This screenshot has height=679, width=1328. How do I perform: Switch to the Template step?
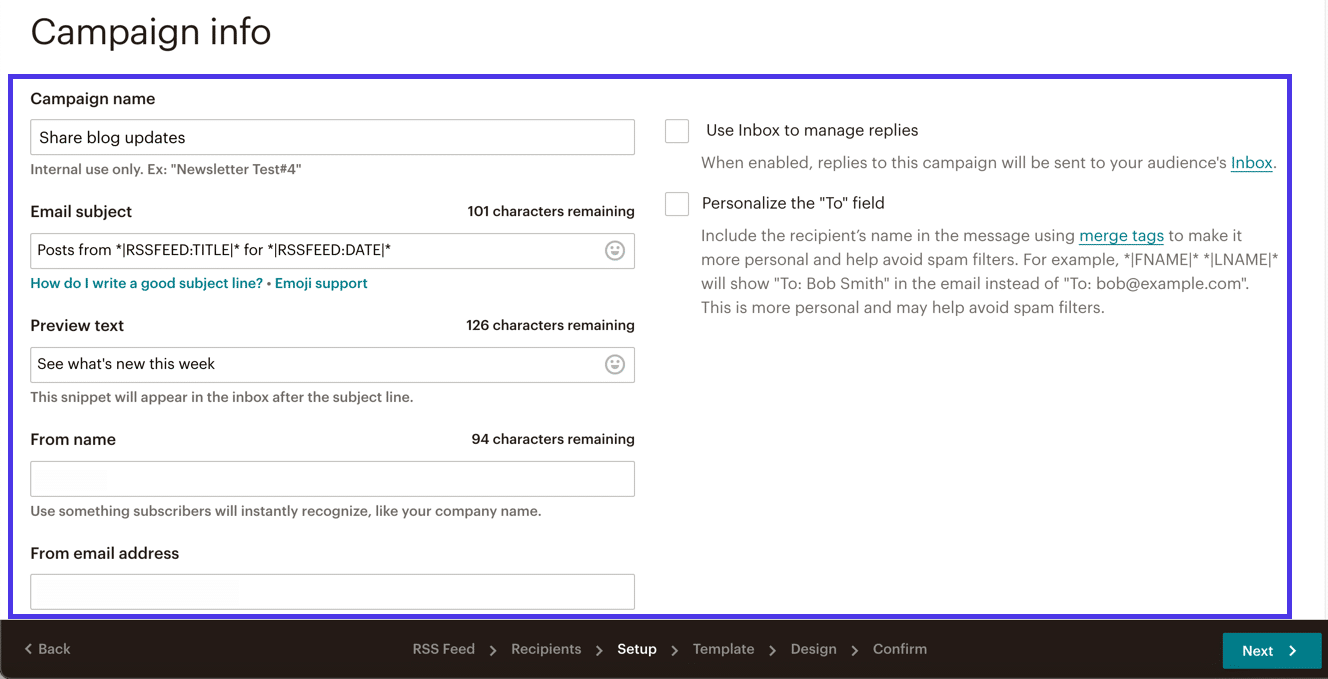tap(723, 649)
